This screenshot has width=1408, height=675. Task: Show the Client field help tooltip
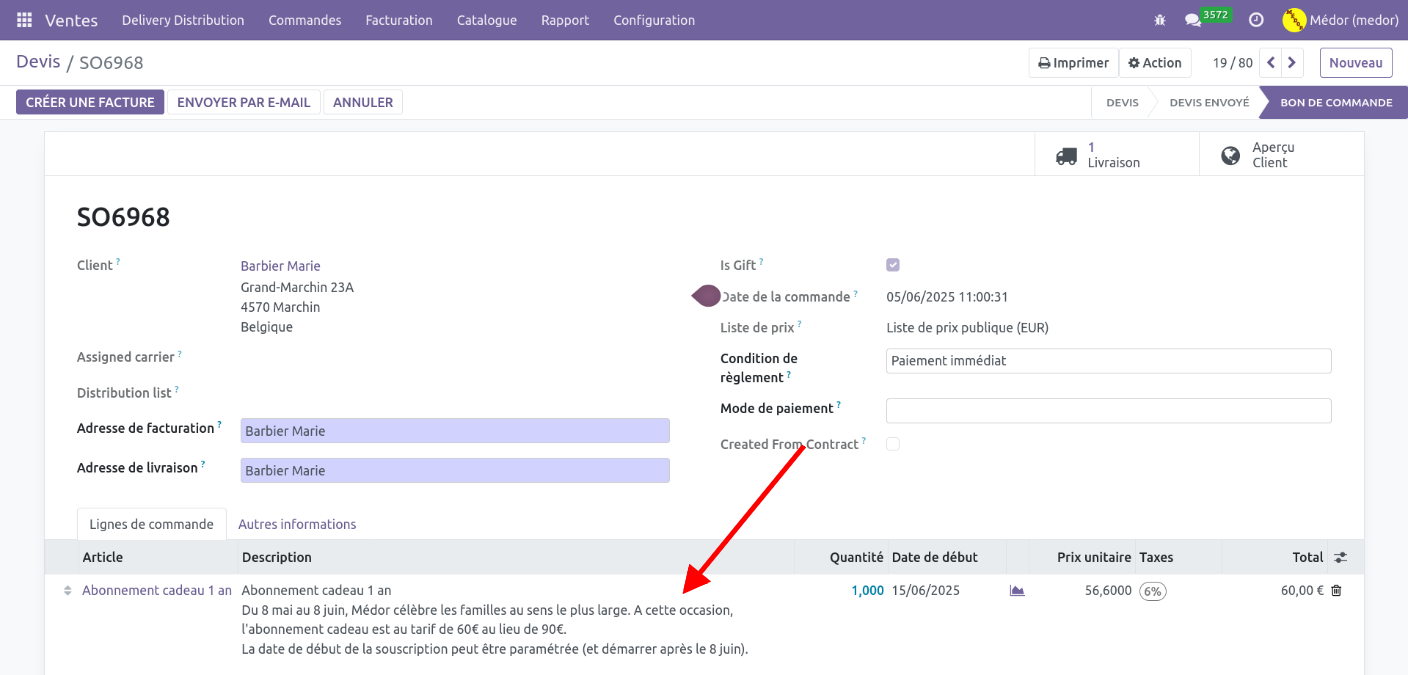118,262
